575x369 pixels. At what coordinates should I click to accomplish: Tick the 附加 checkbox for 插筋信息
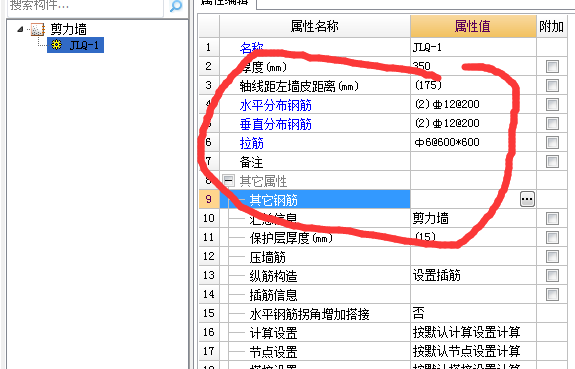[552, 295]
